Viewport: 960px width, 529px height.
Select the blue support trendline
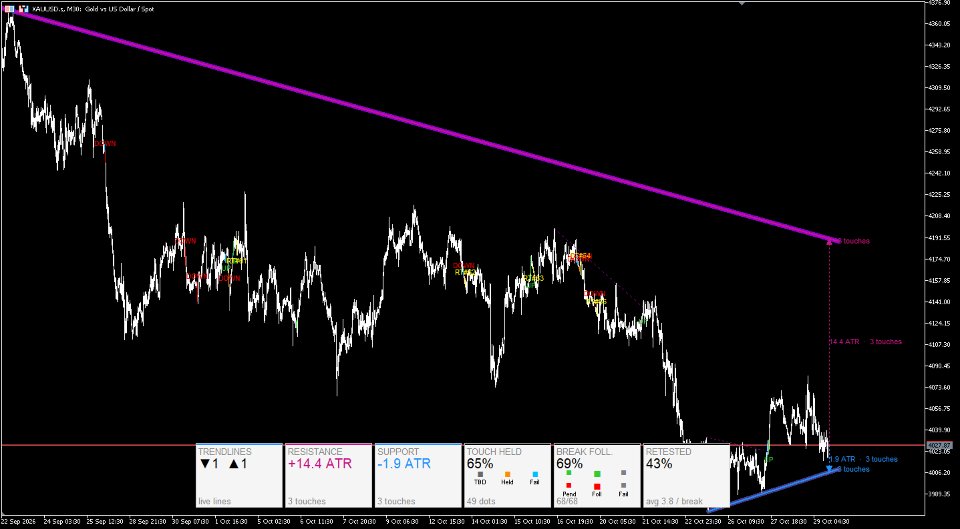tap(771, 490)
